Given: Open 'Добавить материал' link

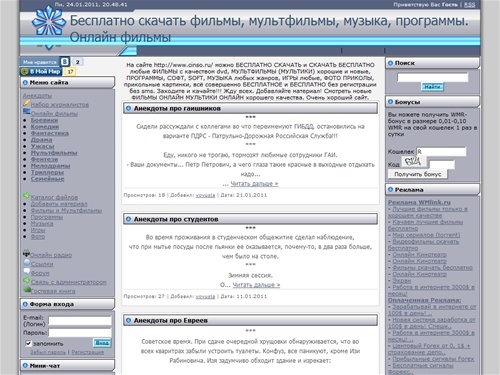Looking at the screenshot, I should click(59, 204).
